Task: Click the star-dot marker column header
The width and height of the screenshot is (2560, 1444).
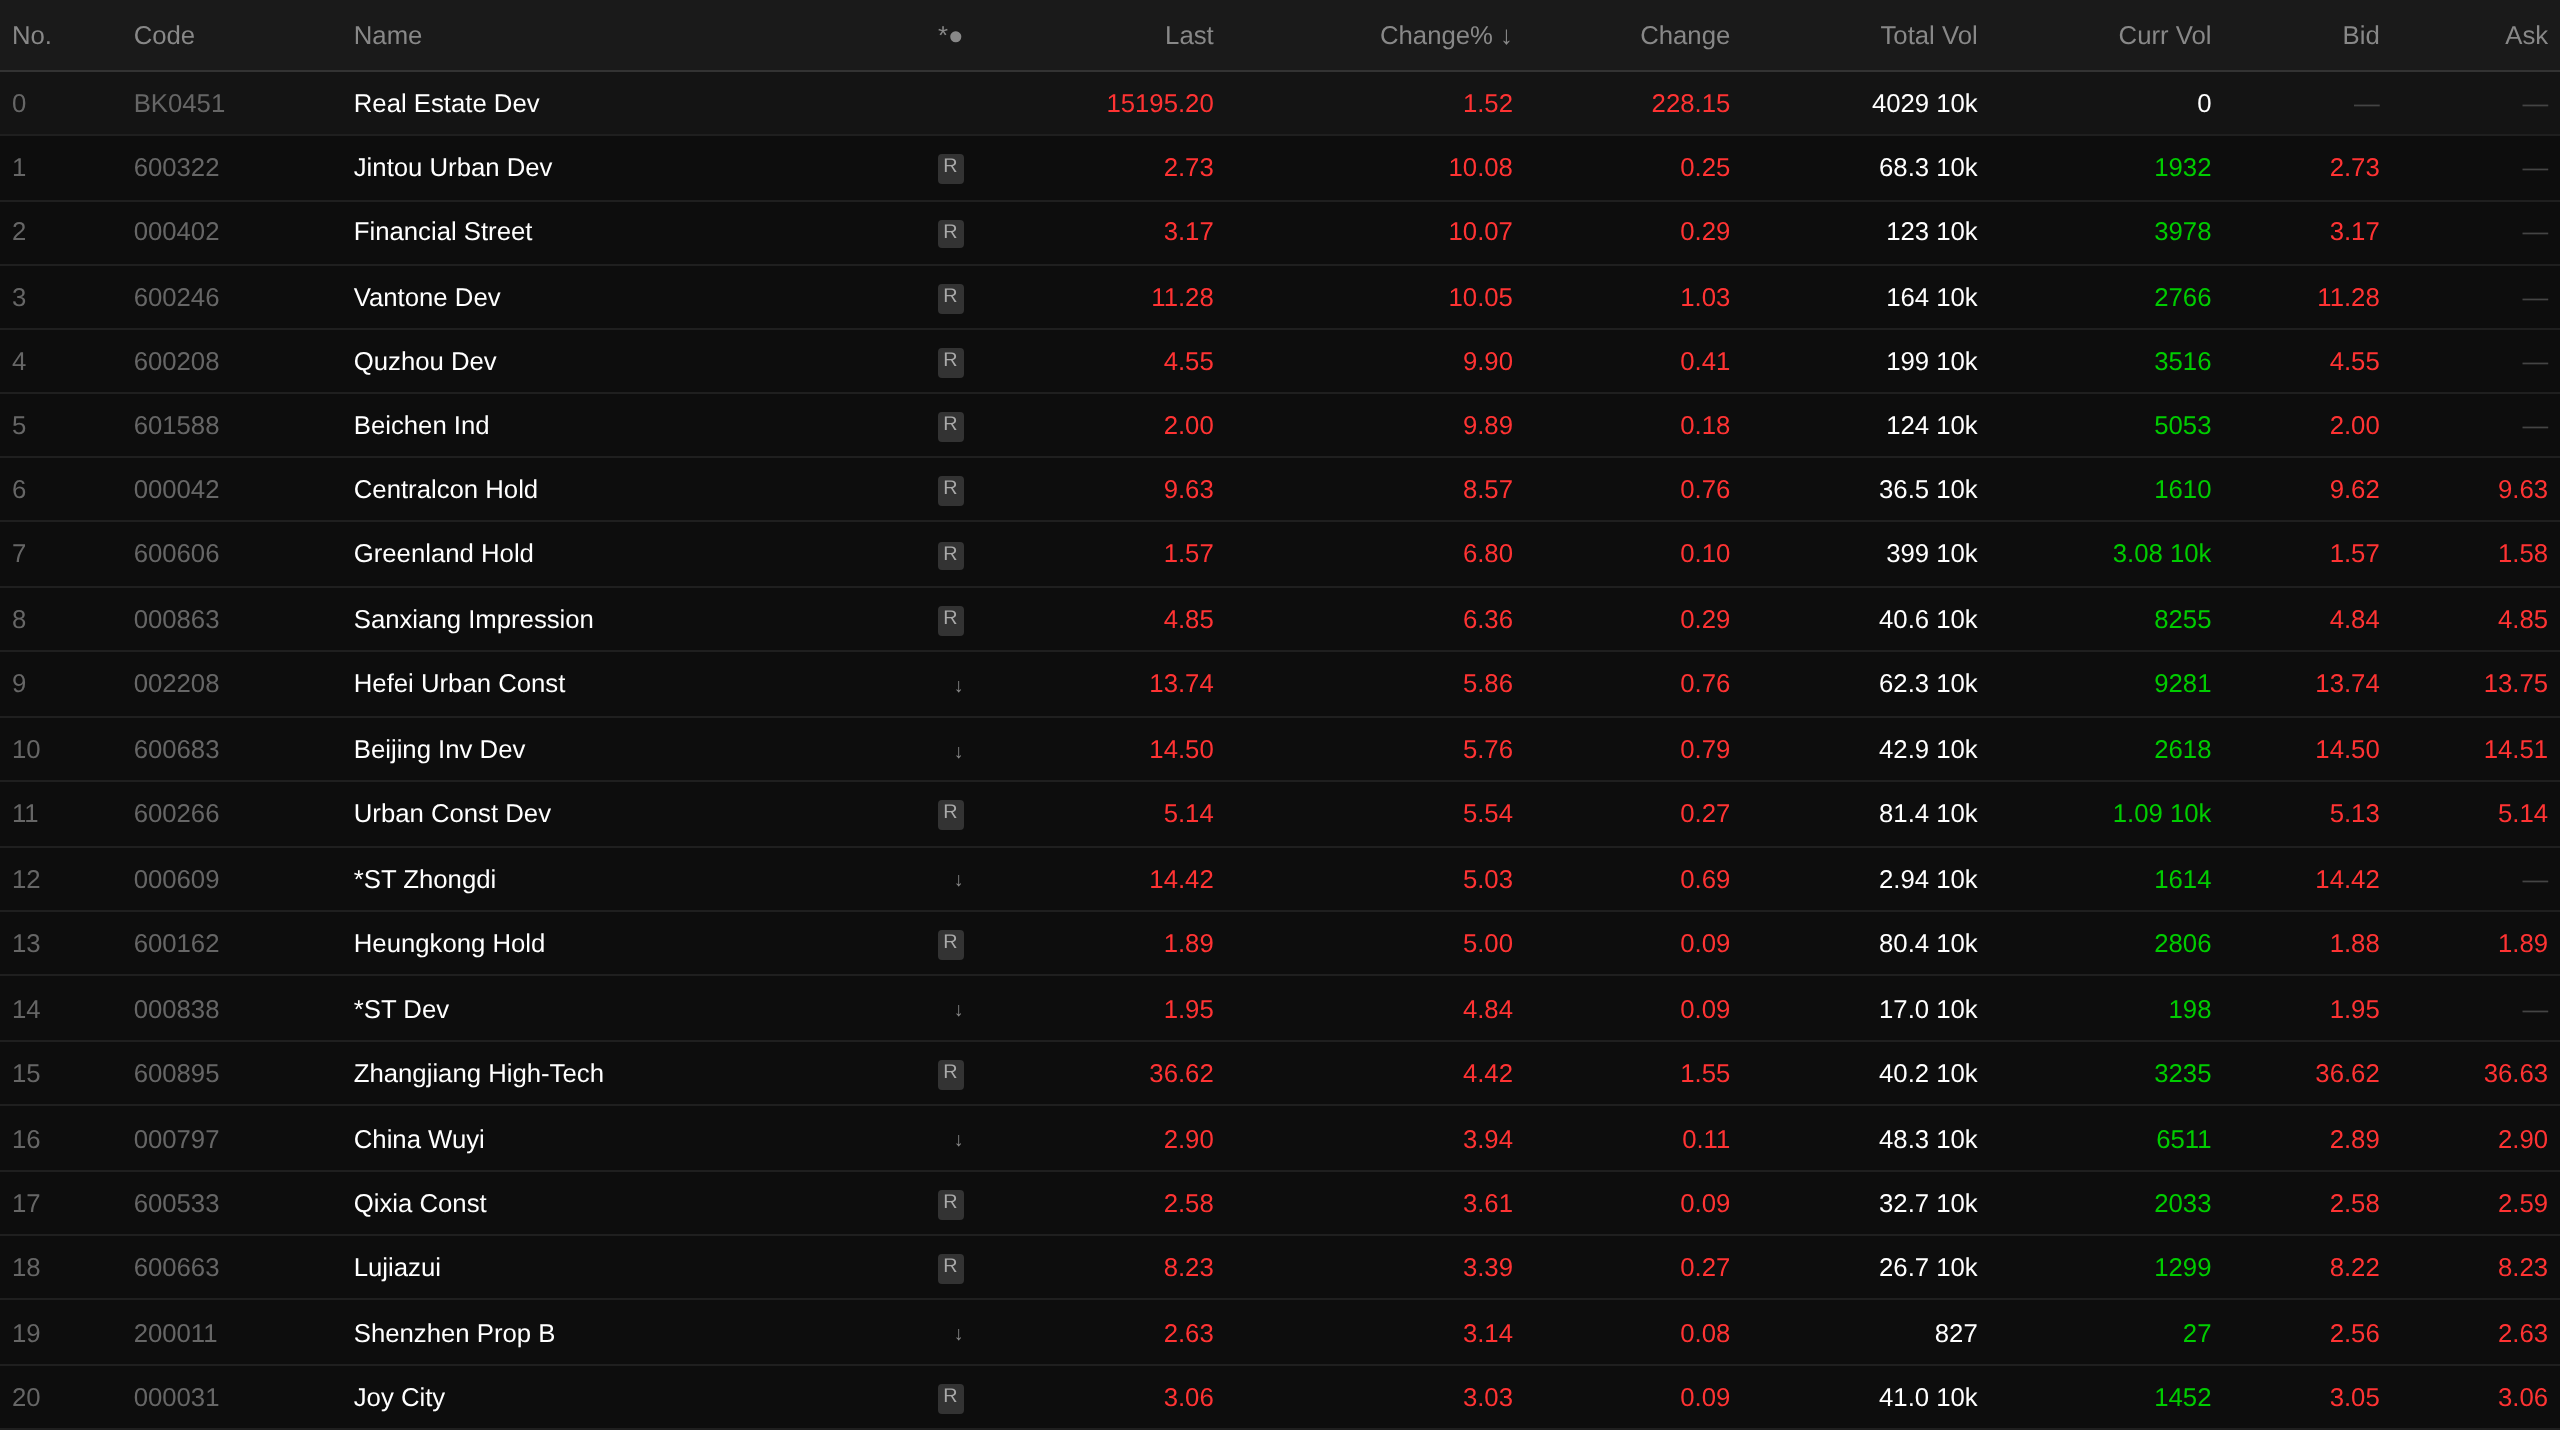Action: click(x=949, y=36)
